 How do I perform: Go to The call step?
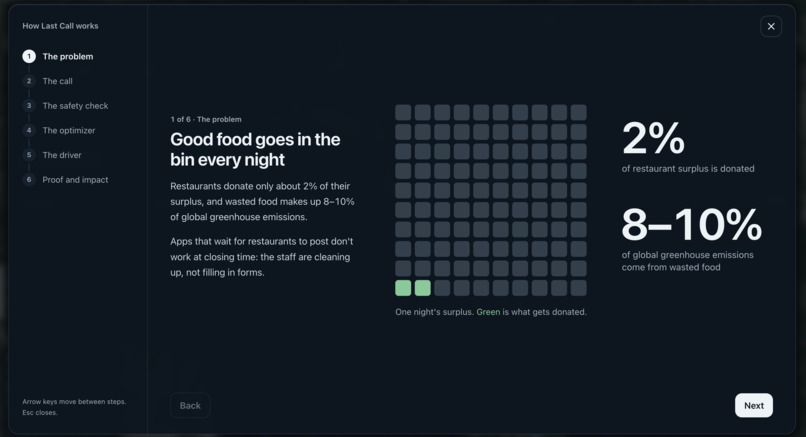point(58,81)
